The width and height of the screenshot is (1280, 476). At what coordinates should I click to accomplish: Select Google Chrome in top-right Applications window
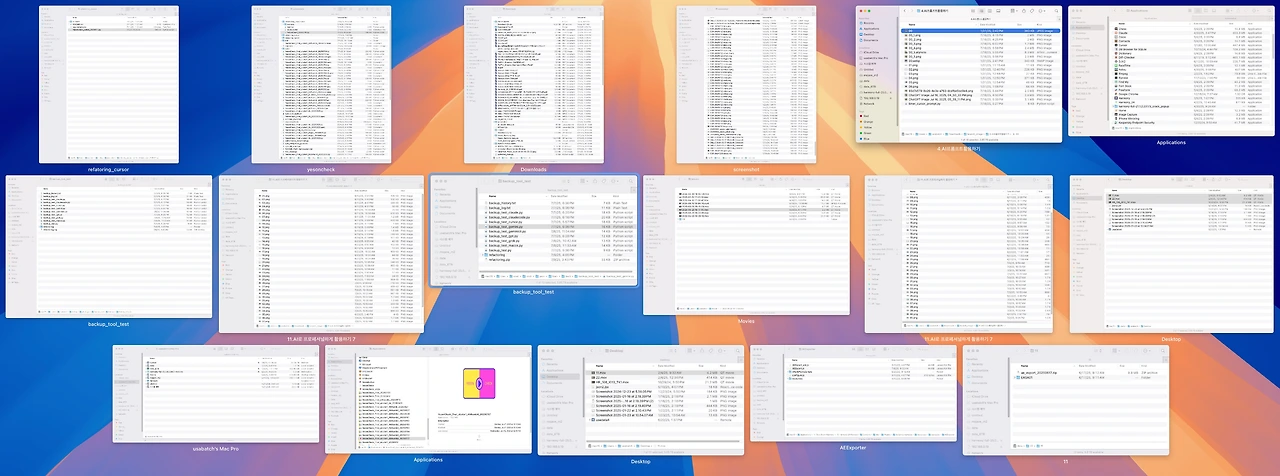1190,94
